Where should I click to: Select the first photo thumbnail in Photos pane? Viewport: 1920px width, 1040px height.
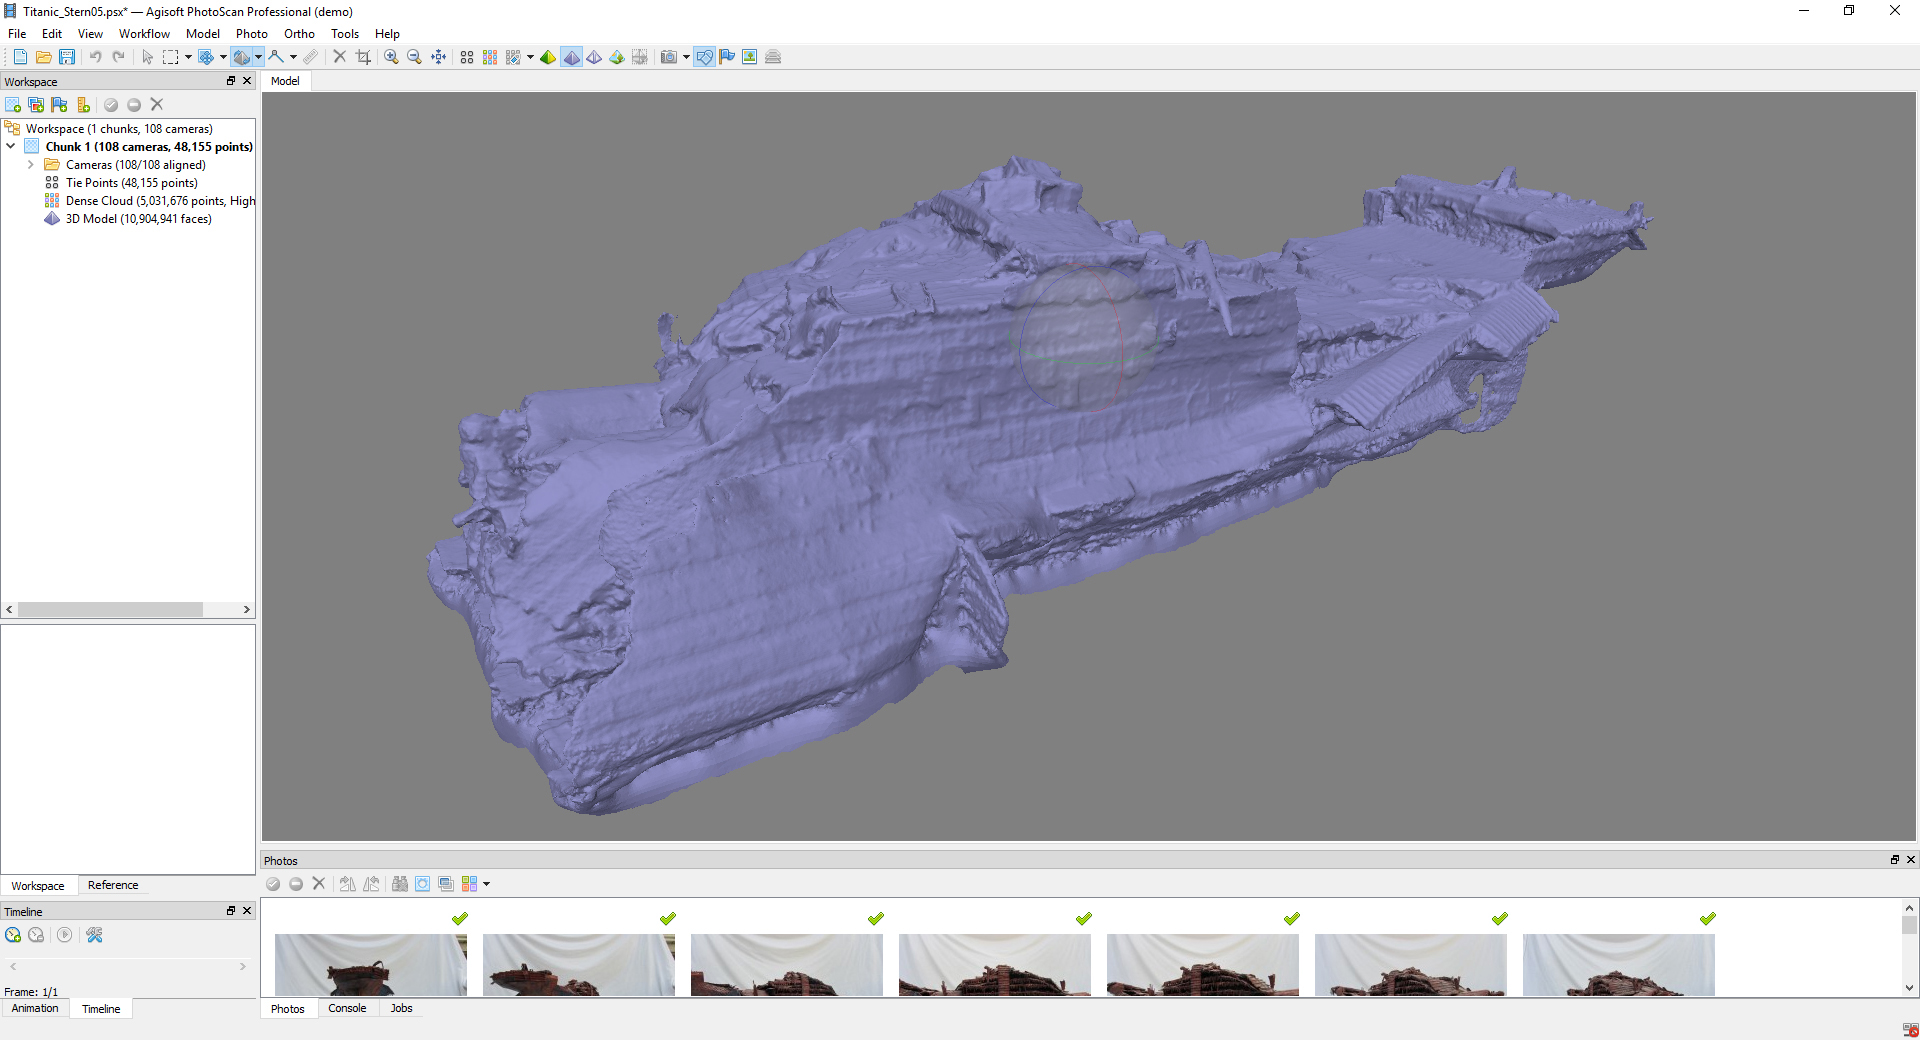pos(371,964)
